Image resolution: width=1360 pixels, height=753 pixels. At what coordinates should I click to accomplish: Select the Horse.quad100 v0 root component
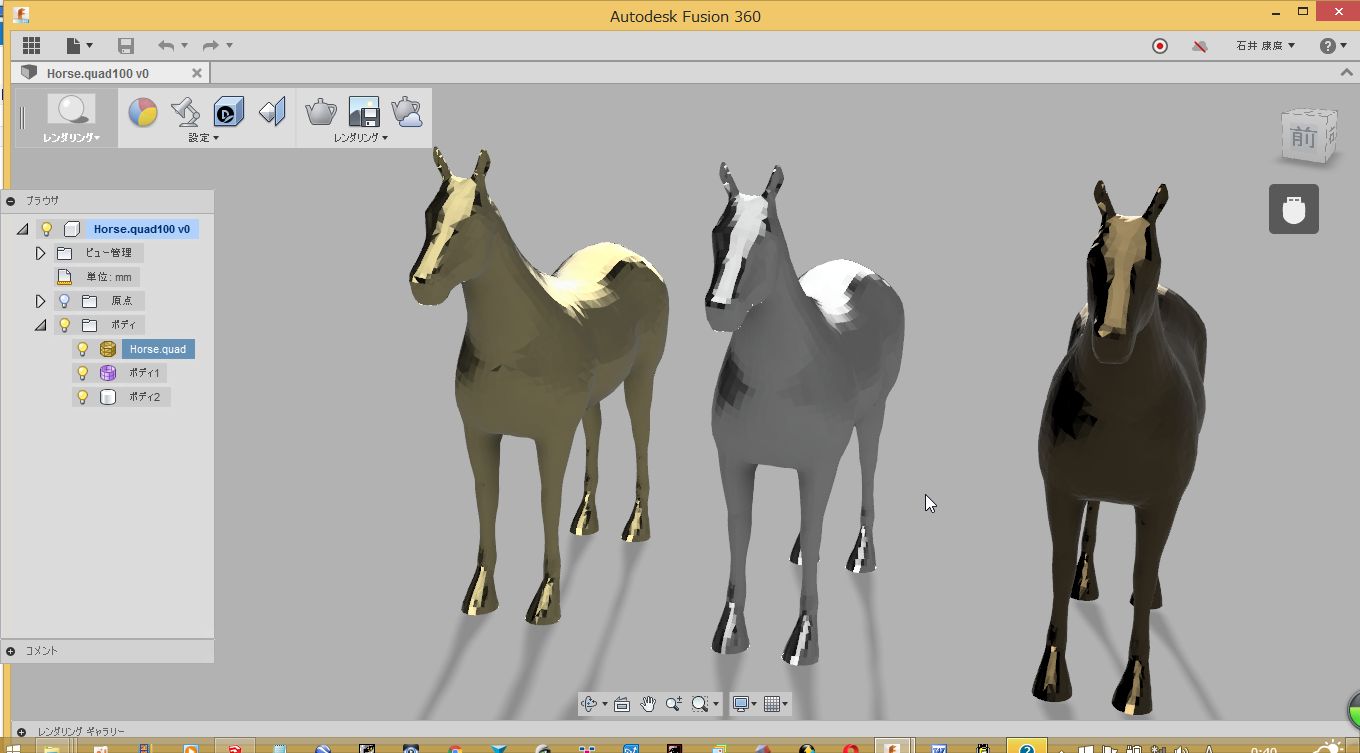point(141,229)
